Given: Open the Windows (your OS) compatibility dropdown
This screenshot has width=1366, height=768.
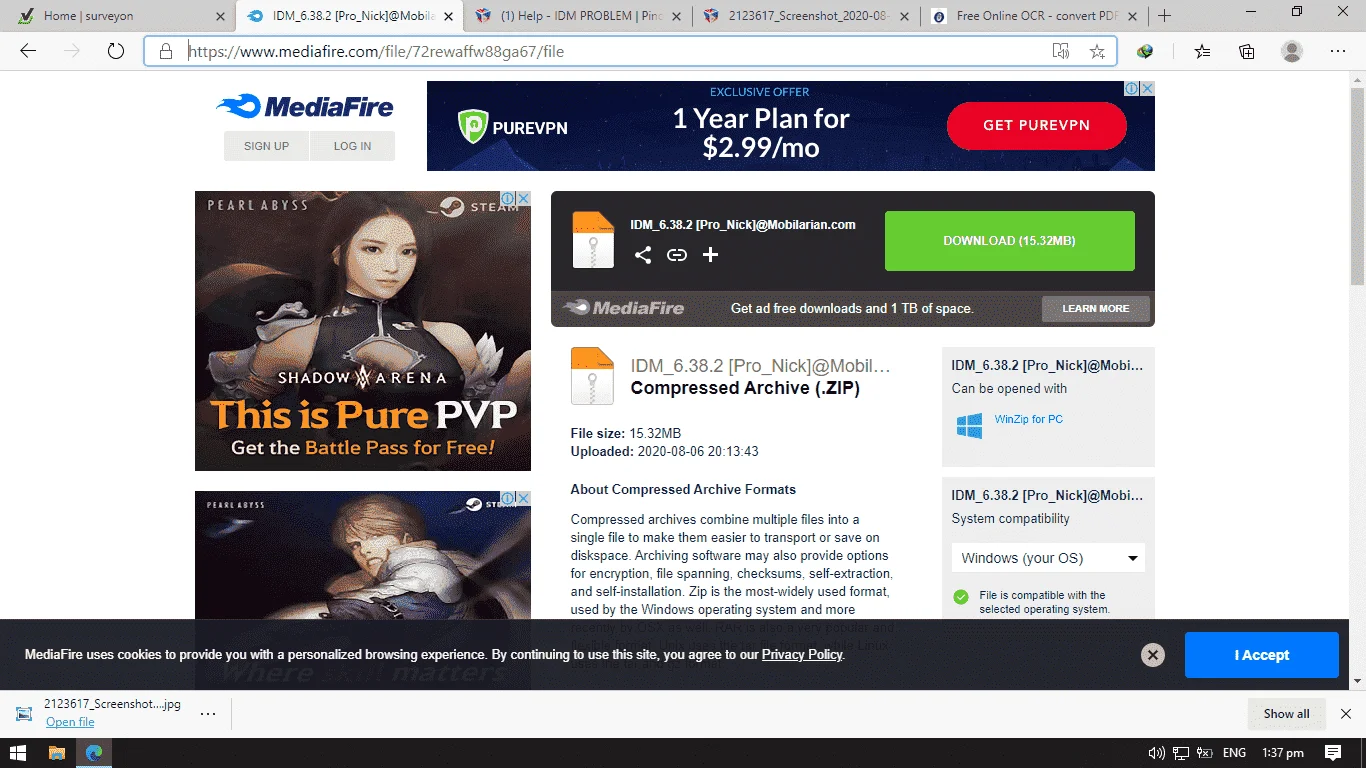Looking at the screenshot, I should [x=1048, y=558].
